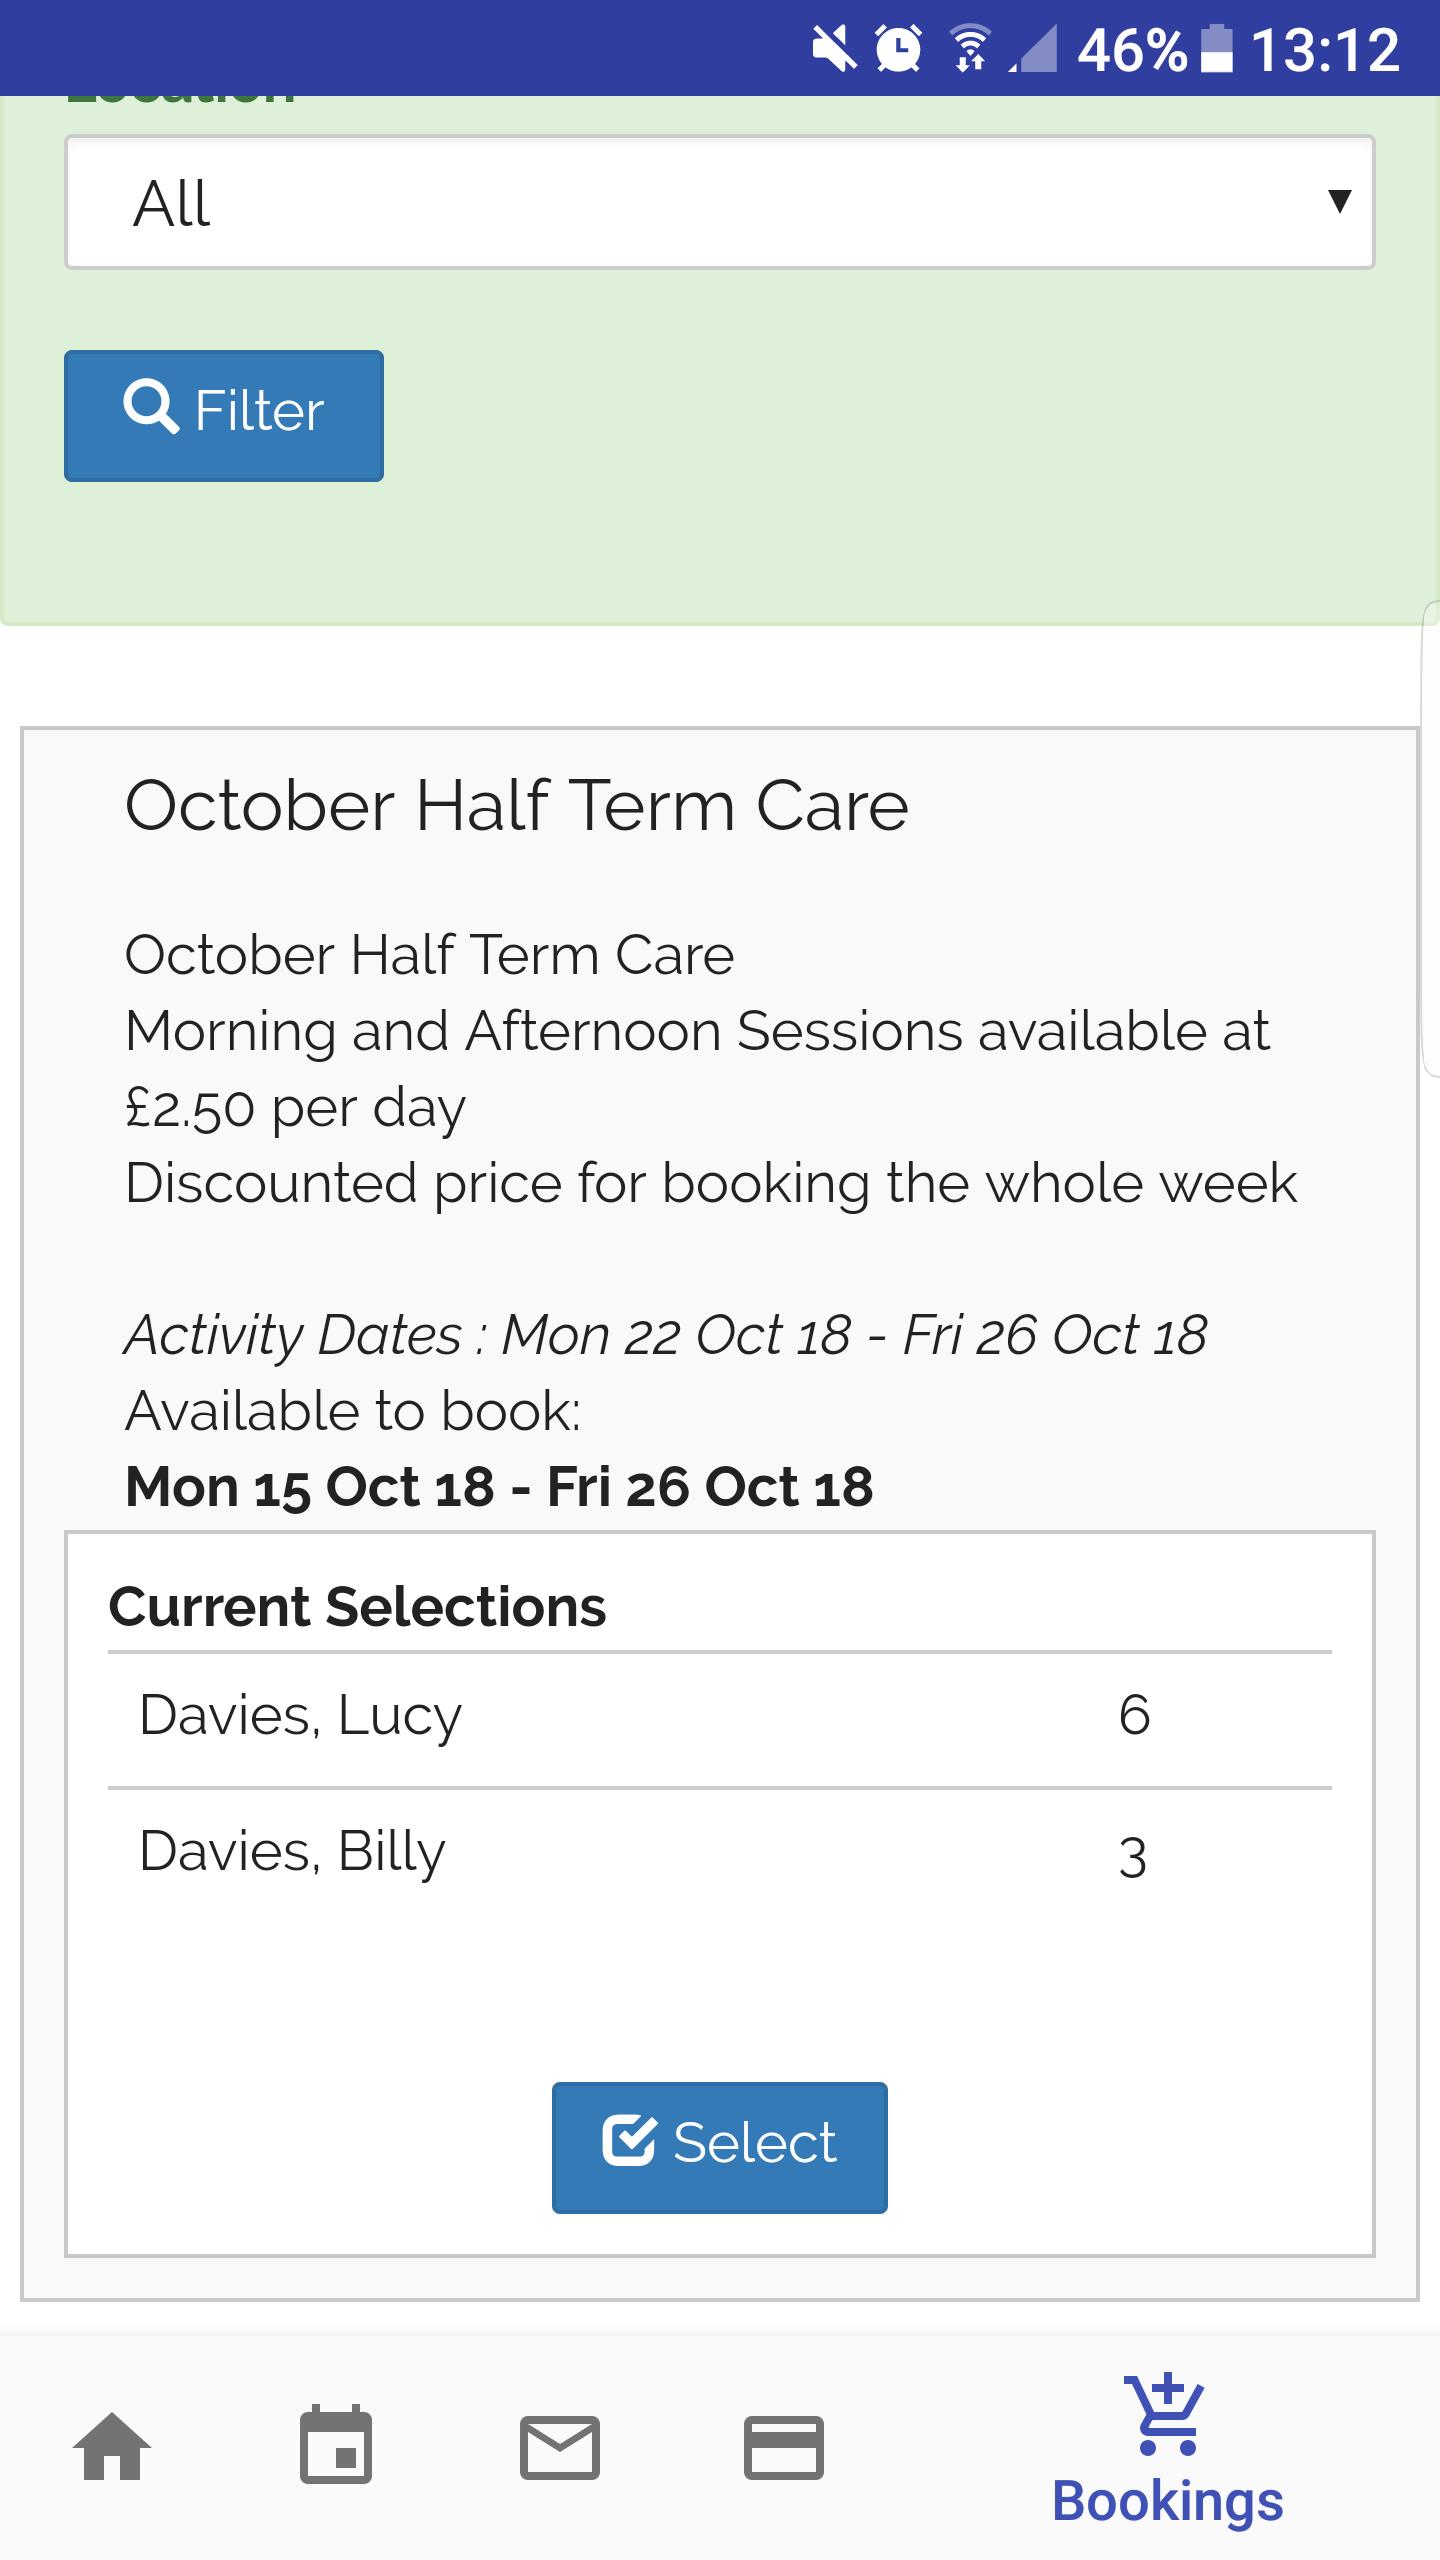The image size is (1440, 2560).
Task: Tap the Bookings cart icon
Action: [x=1166, y=2414]
